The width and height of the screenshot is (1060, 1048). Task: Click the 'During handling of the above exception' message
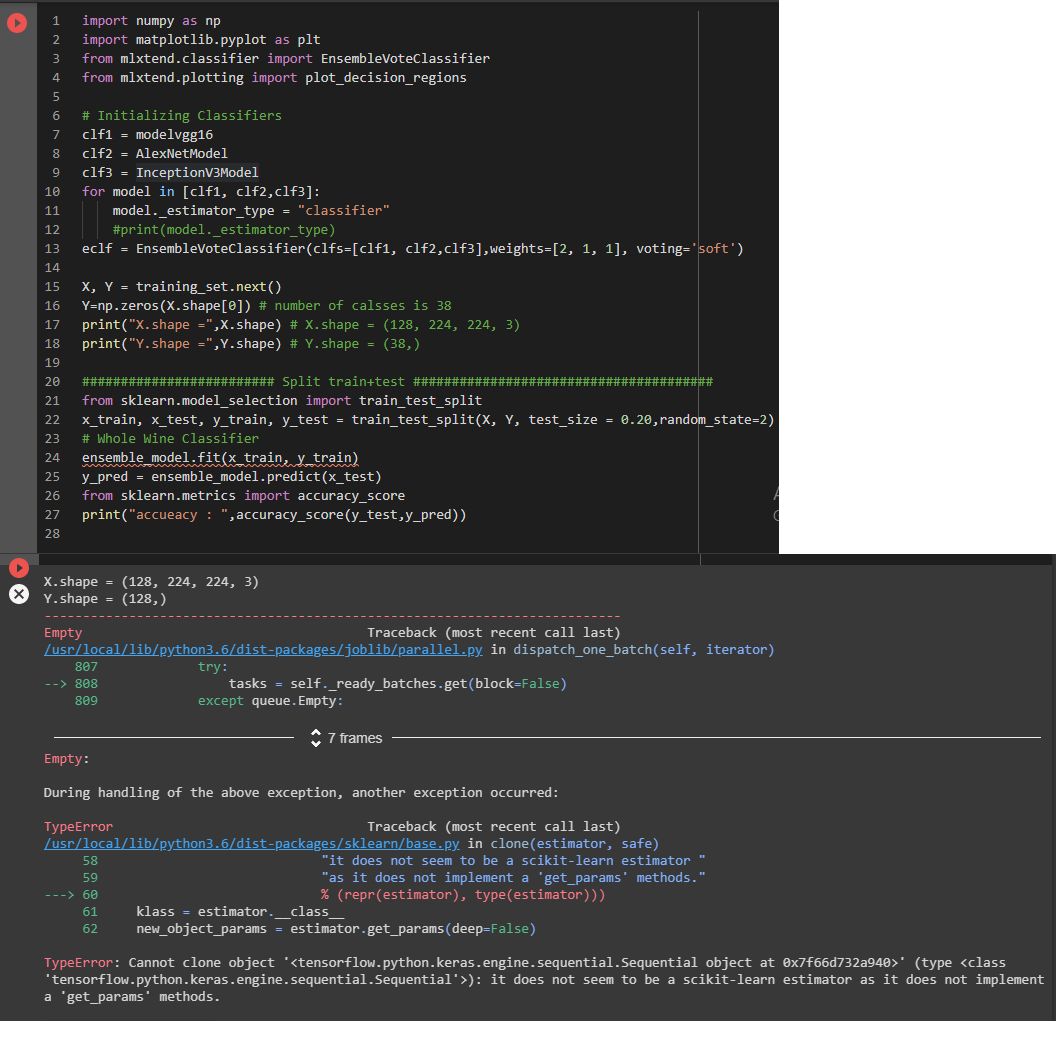tap(302, 792)
